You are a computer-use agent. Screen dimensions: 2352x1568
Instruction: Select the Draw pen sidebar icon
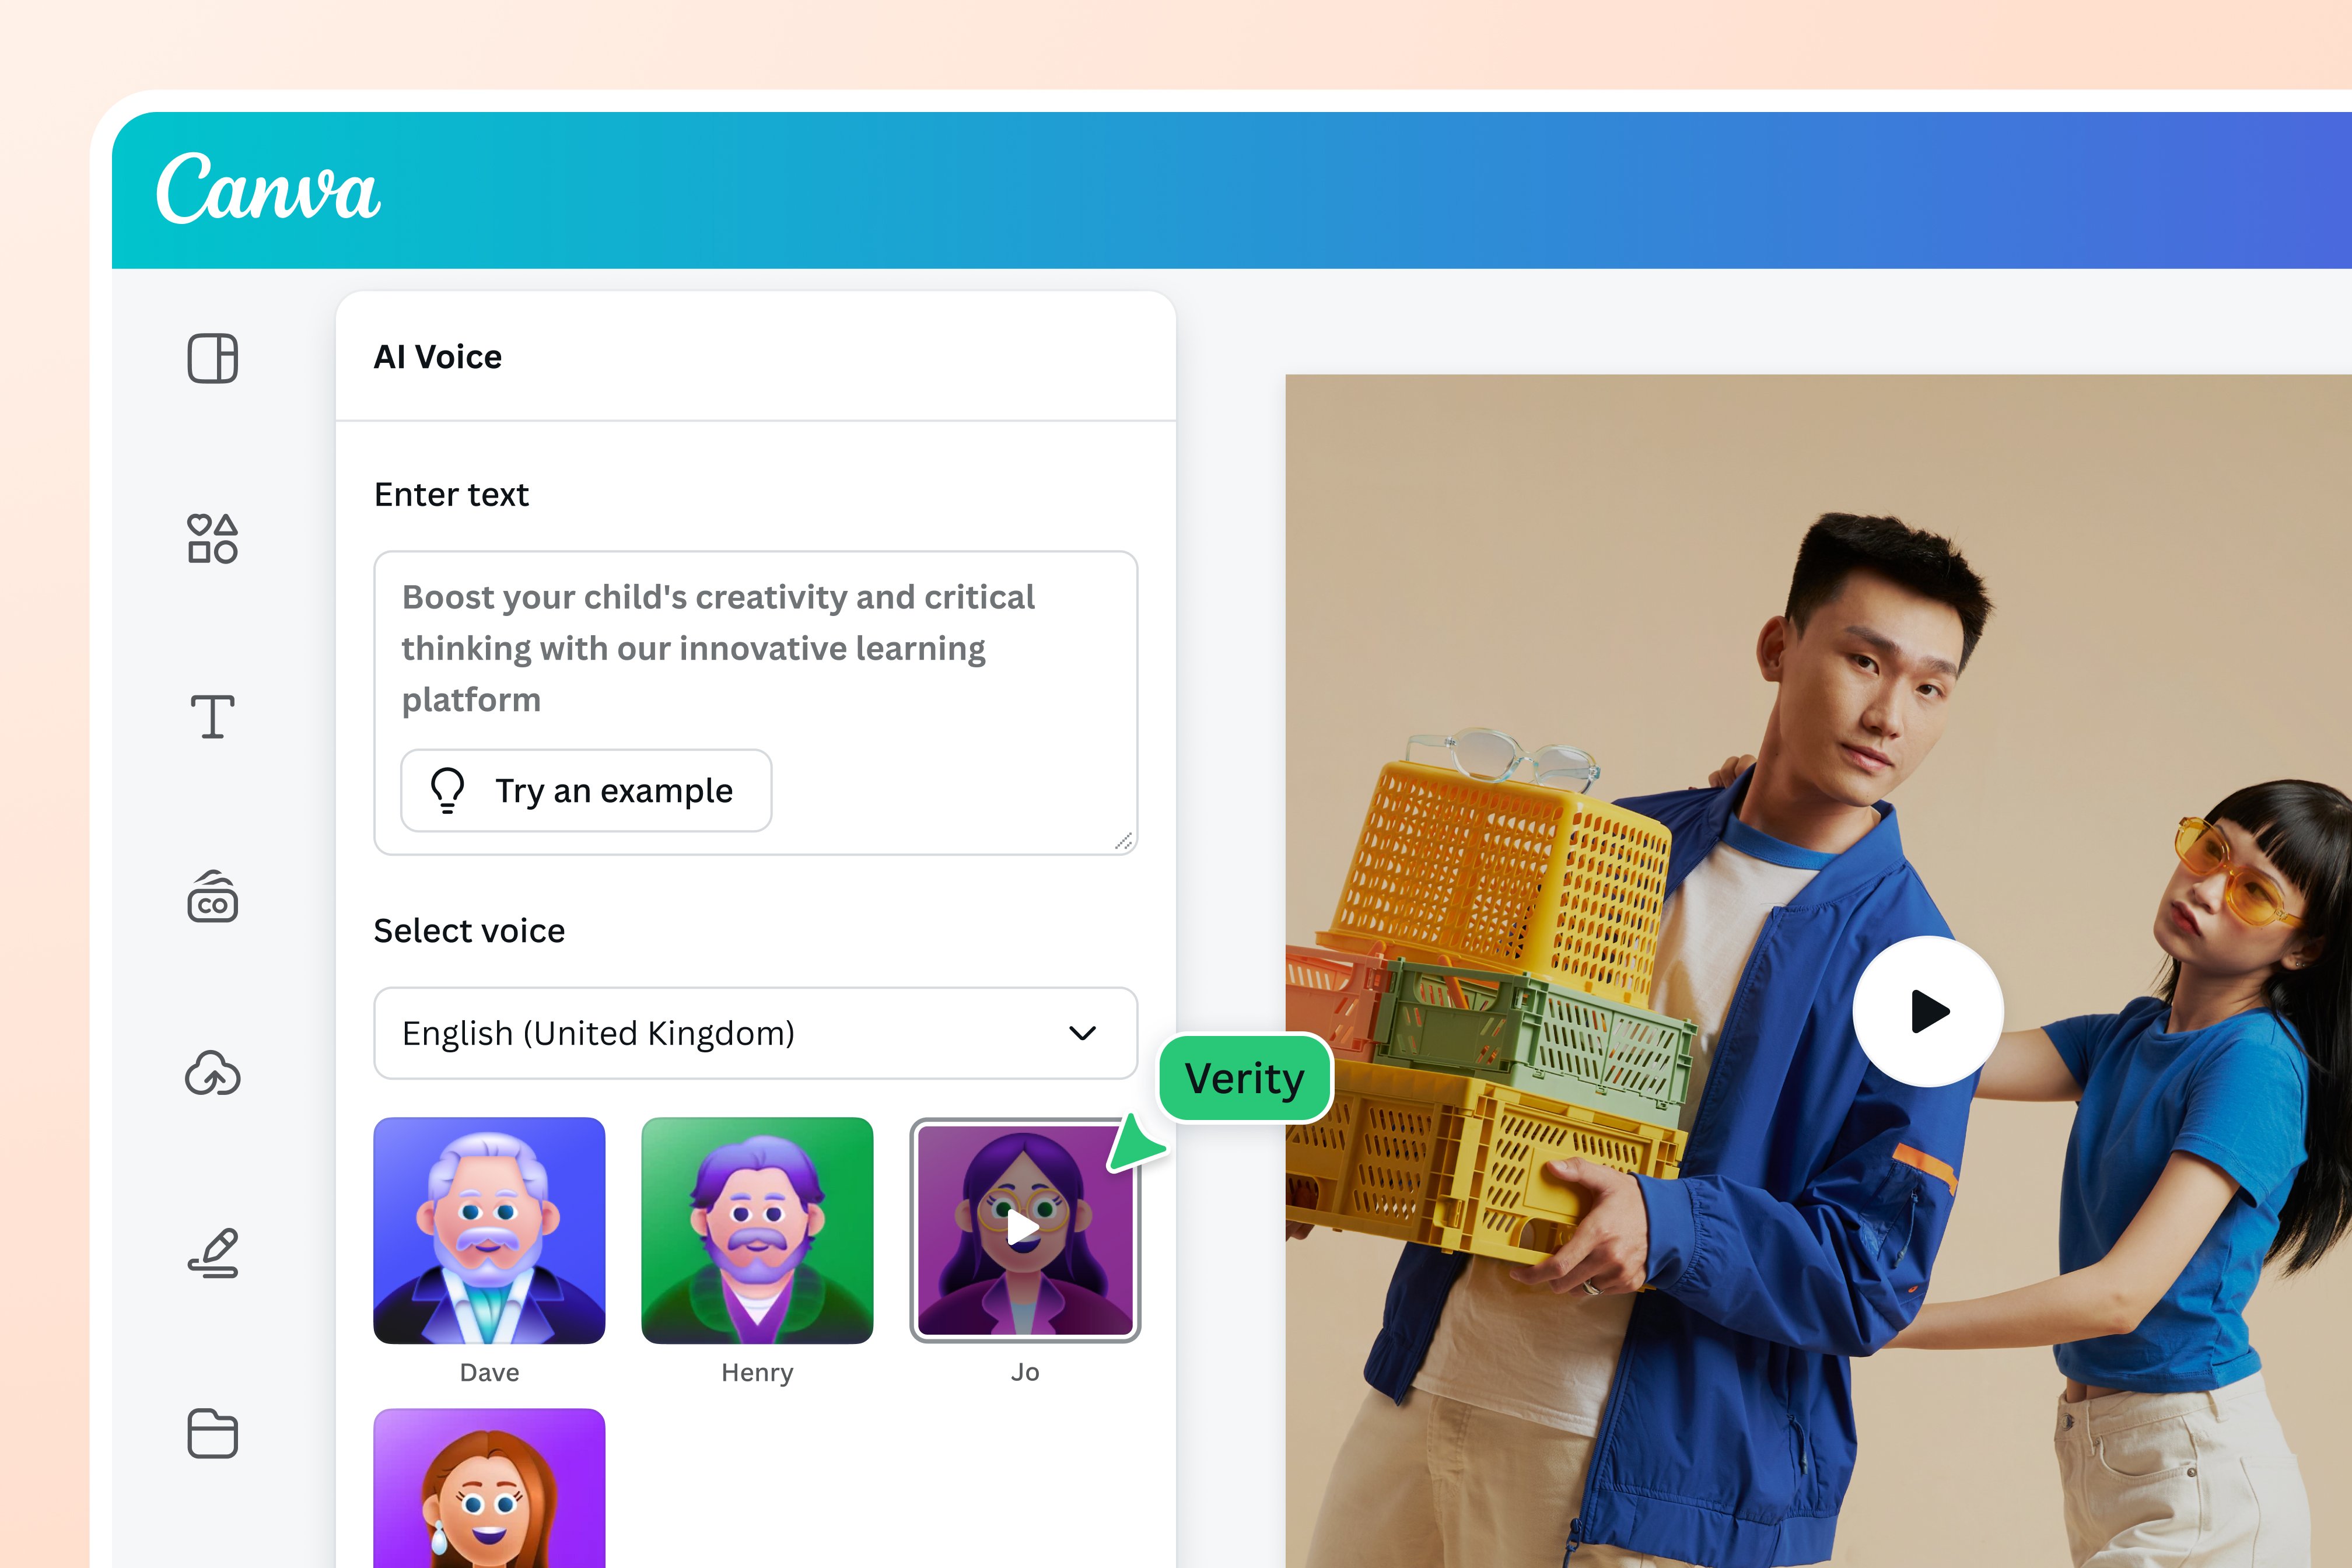(x=213, y=1253)
